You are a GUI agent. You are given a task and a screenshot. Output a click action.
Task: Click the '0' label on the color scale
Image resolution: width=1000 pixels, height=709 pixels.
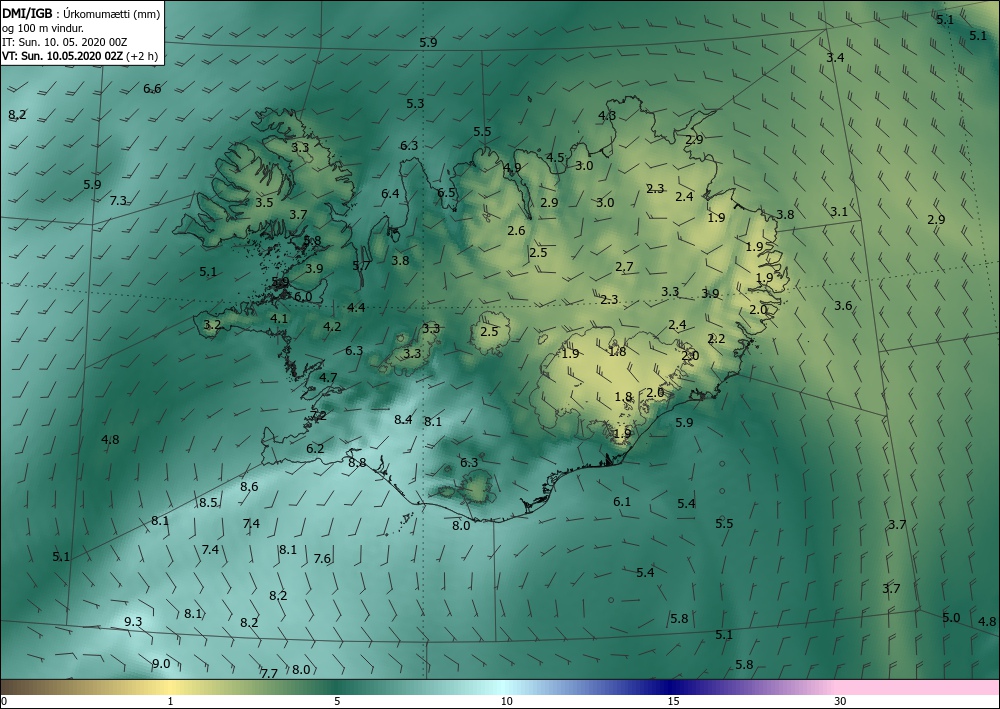4,701
